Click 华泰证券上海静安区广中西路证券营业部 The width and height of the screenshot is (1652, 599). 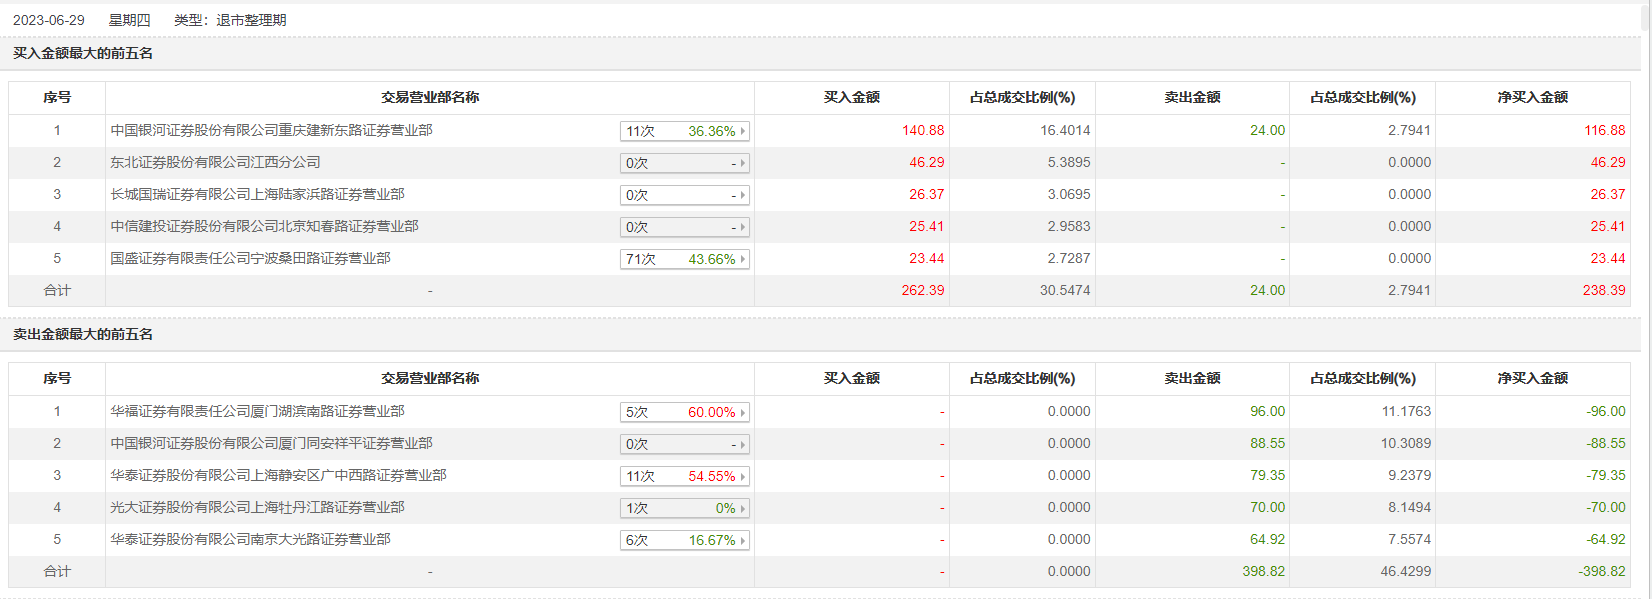pos(278,475)
